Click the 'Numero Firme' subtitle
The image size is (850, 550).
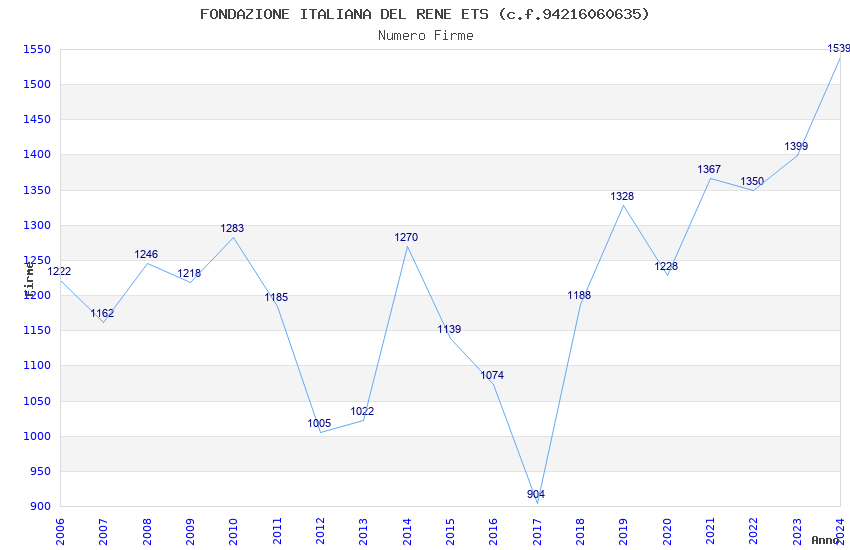(426, 35)
